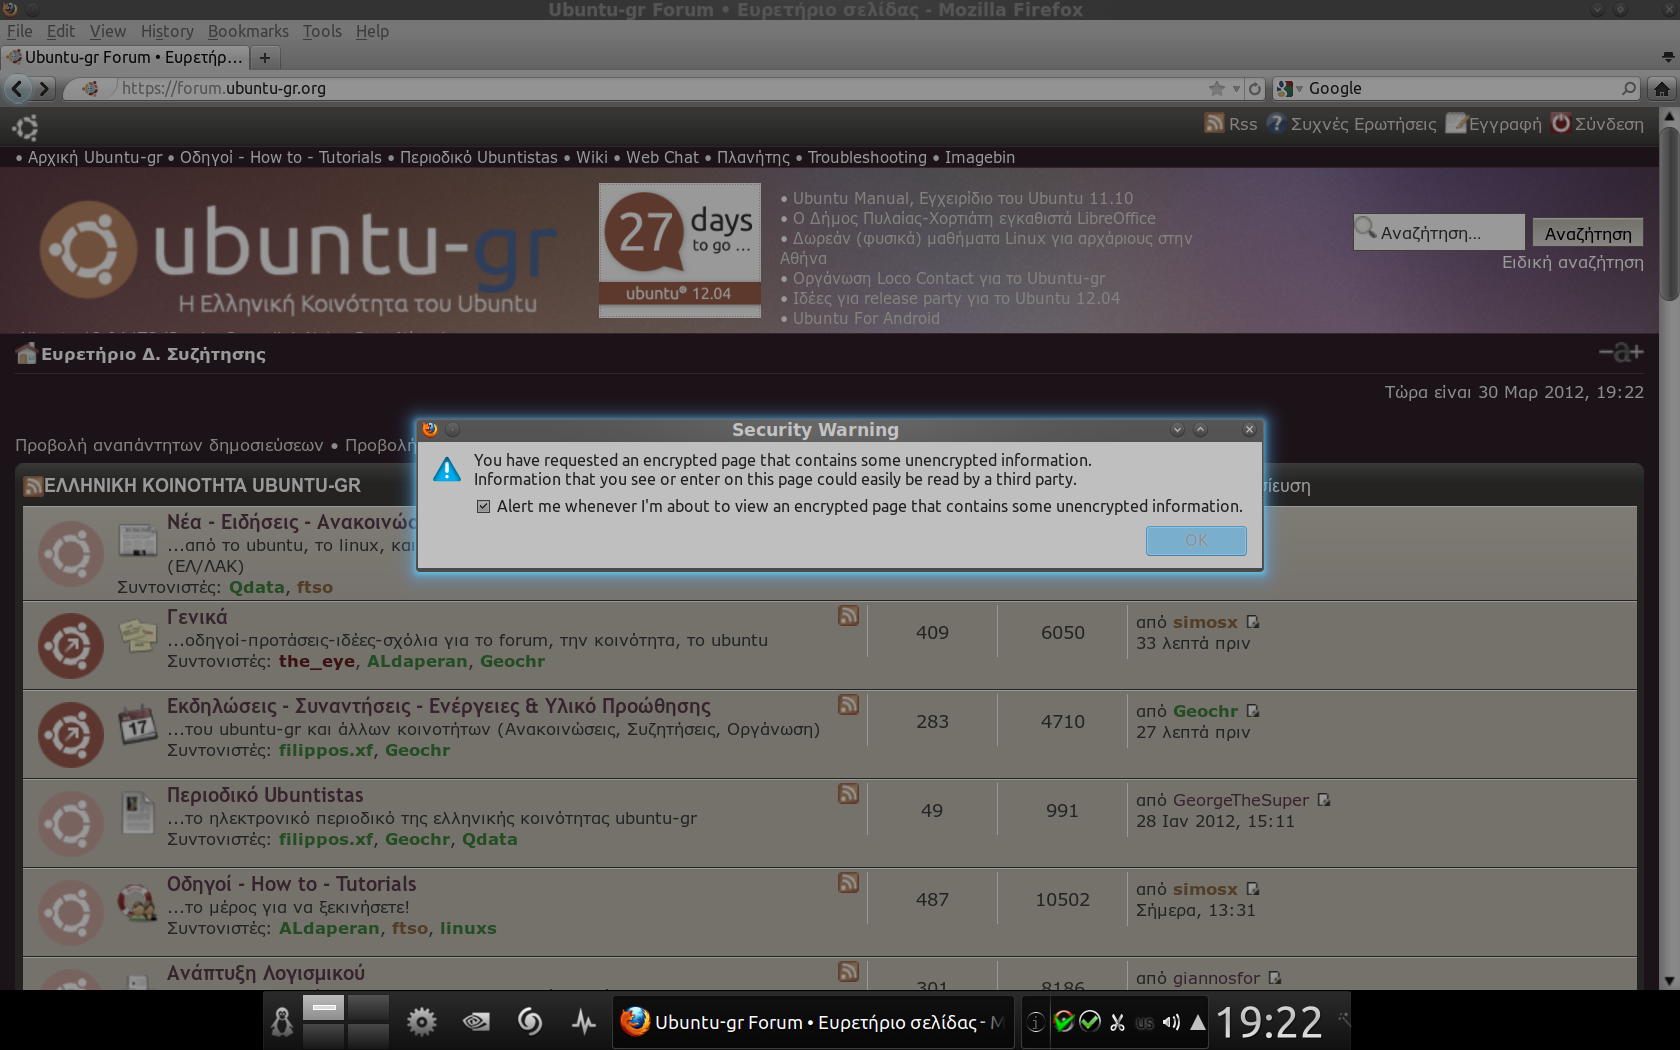Open the Bookmarks menu
The width and height of the screenshot is (1680, 1050).
[x=248, y=31]
